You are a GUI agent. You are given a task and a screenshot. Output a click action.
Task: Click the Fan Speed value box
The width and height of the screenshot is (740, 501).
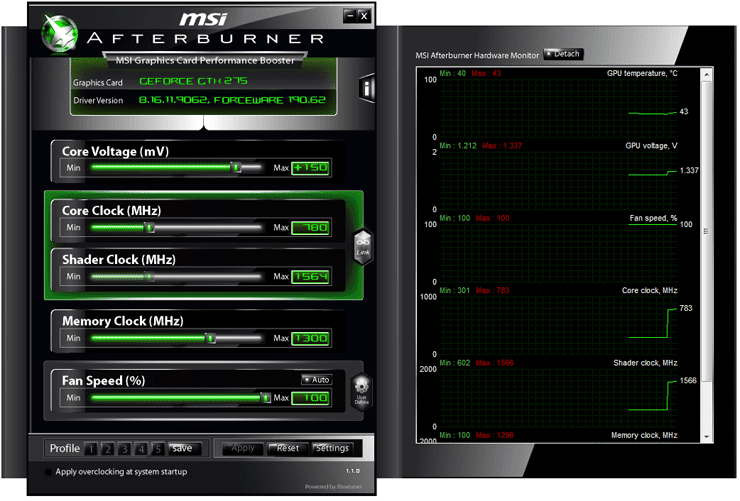(310, 398)
